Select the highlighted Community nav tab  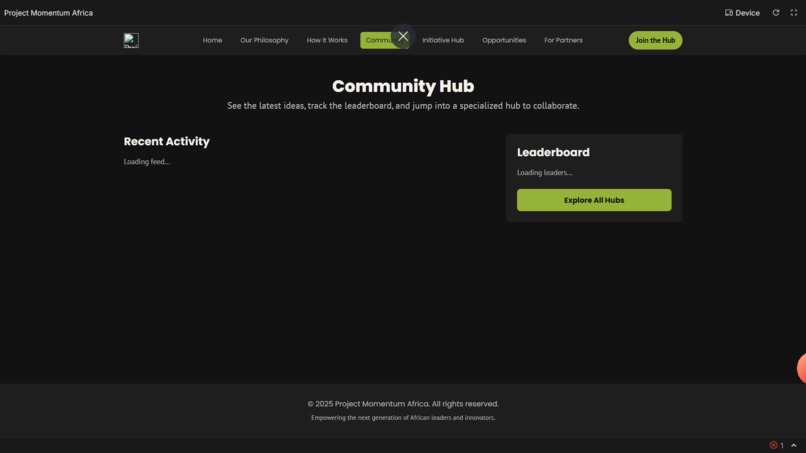click(384, 40)
